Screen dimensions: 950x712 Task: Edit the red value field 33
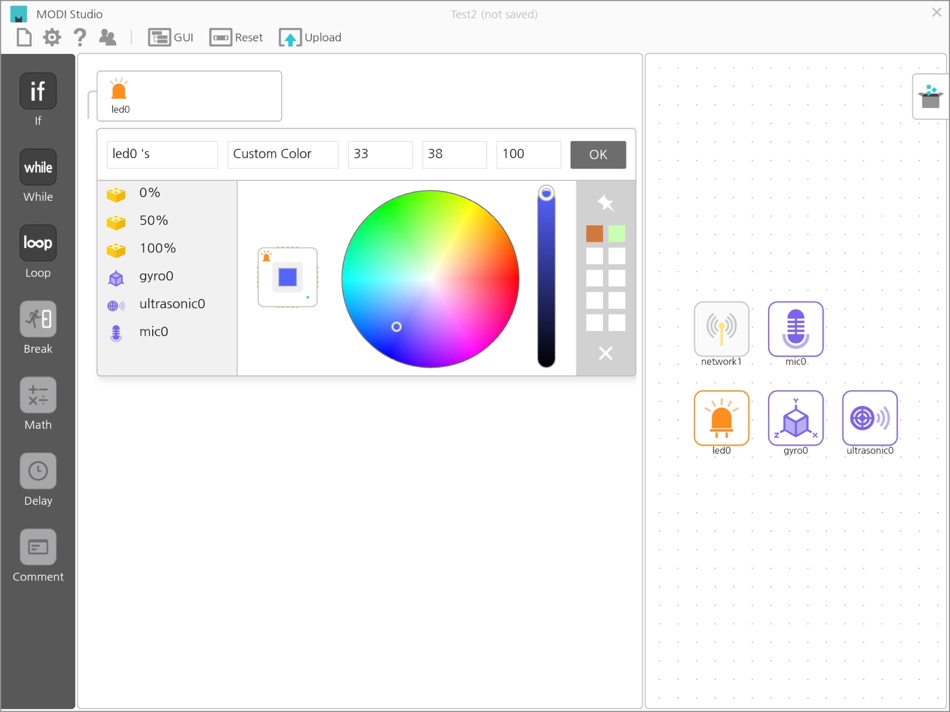tap(380, 155)
